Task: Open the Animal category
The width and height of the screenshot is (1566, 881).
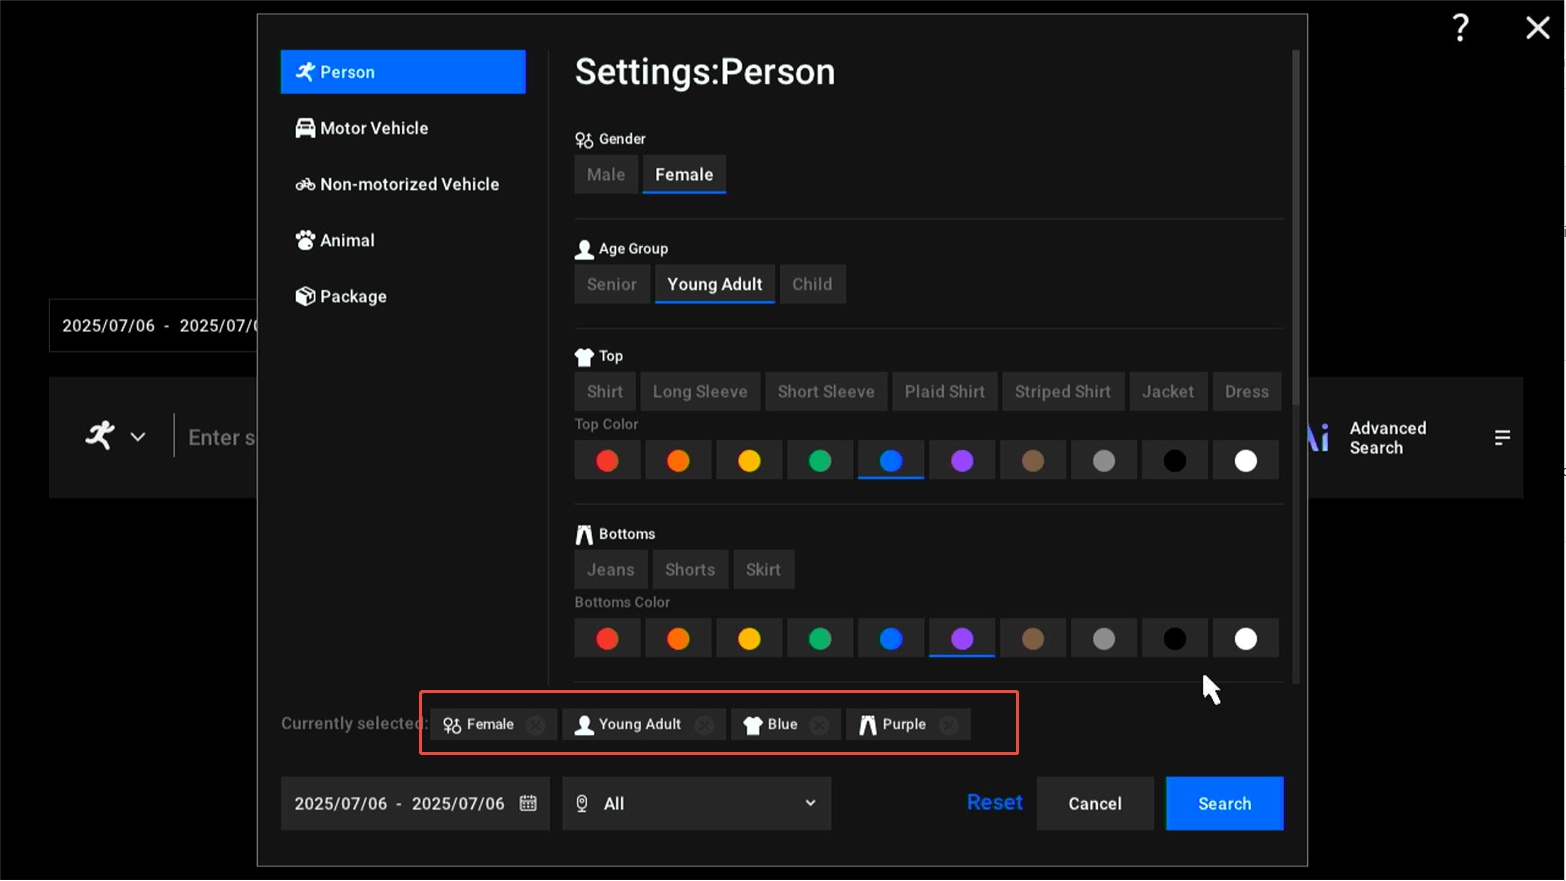Action: pyautogui.click(x=403, y=240)
